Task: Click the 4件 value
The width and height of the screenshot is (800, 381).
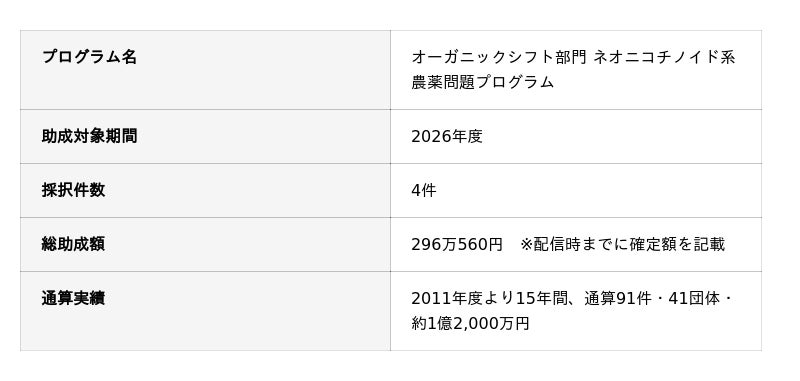Action: point(424,190)
